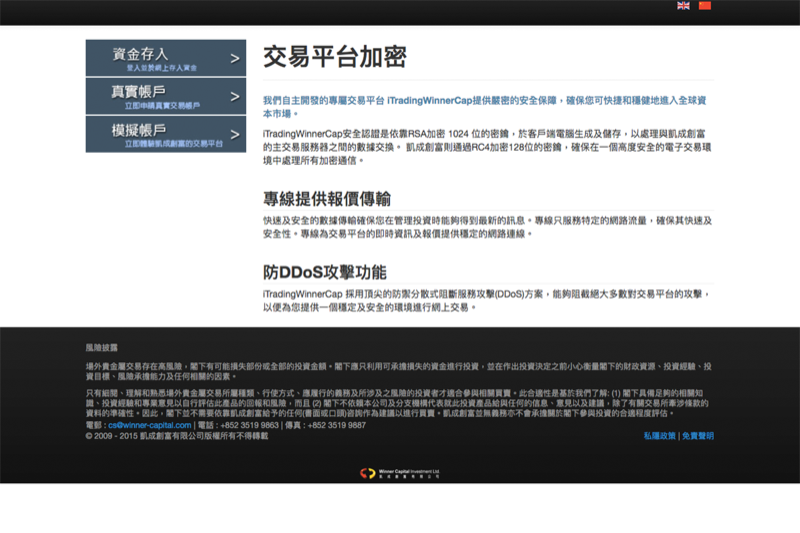Open the 真實帳戶 sidebar menu item

tap(166, 96)
